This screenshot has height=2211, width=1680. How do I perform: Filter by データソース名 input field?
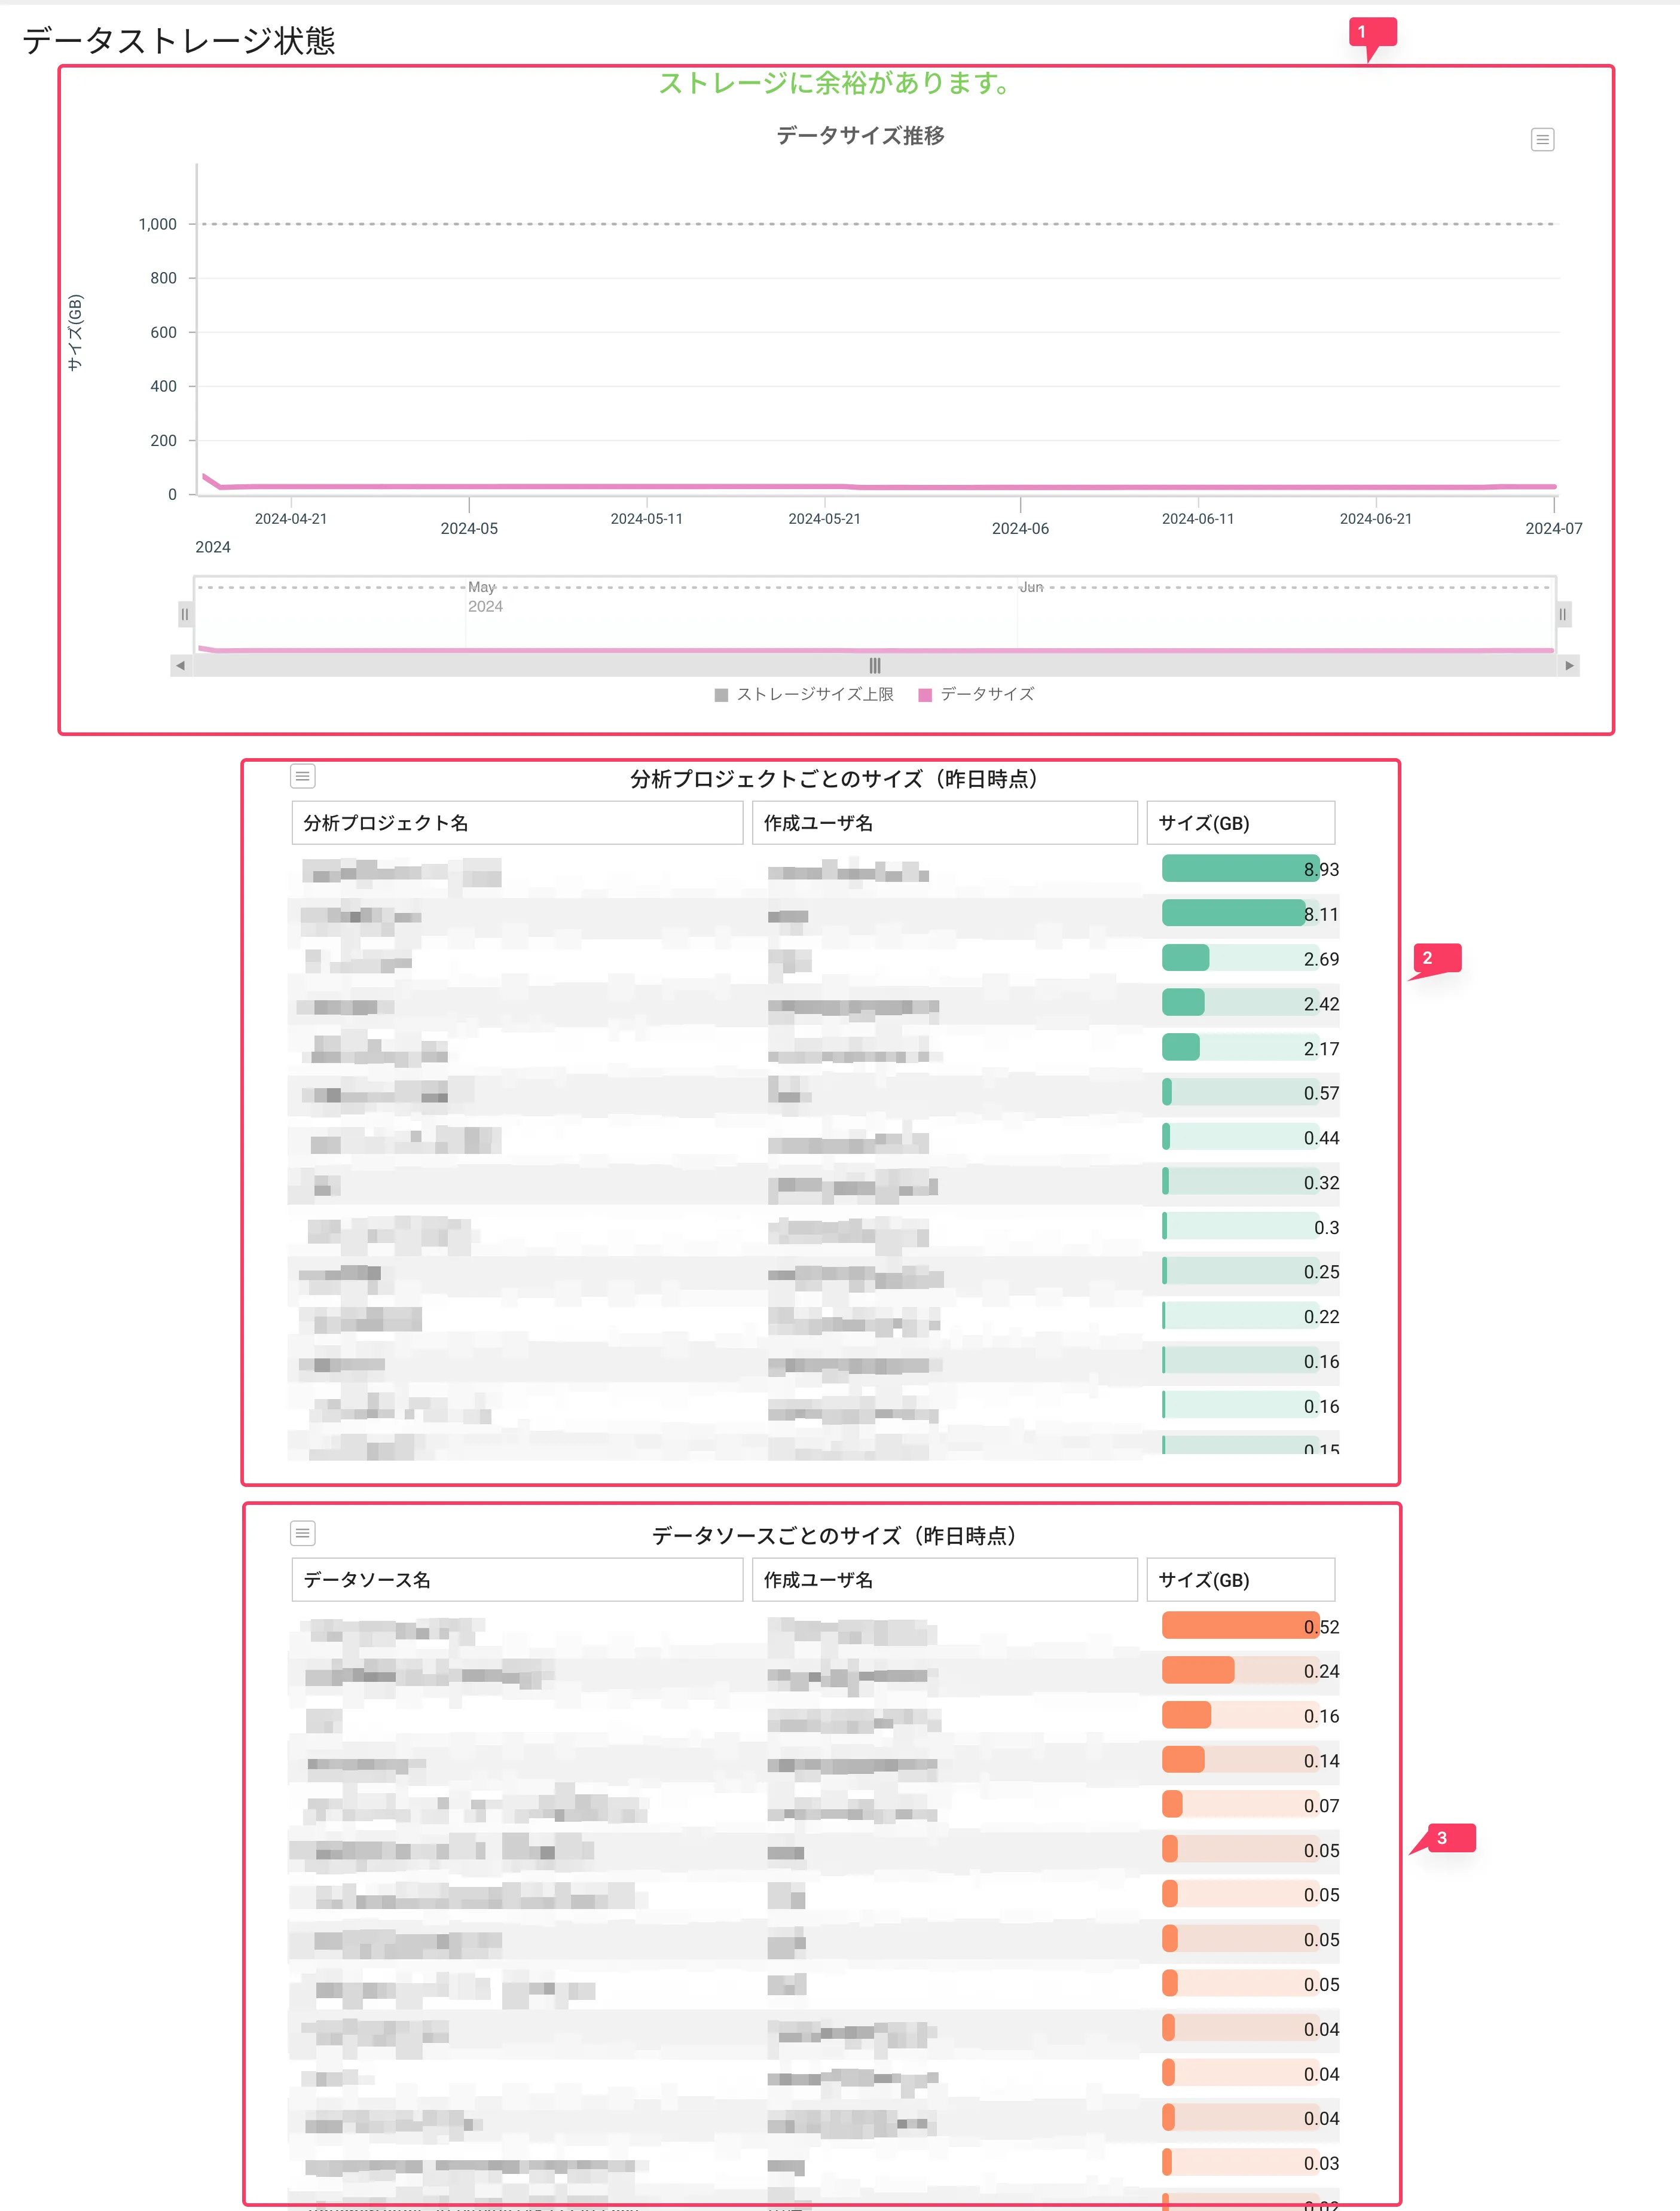coord(517,1580)
